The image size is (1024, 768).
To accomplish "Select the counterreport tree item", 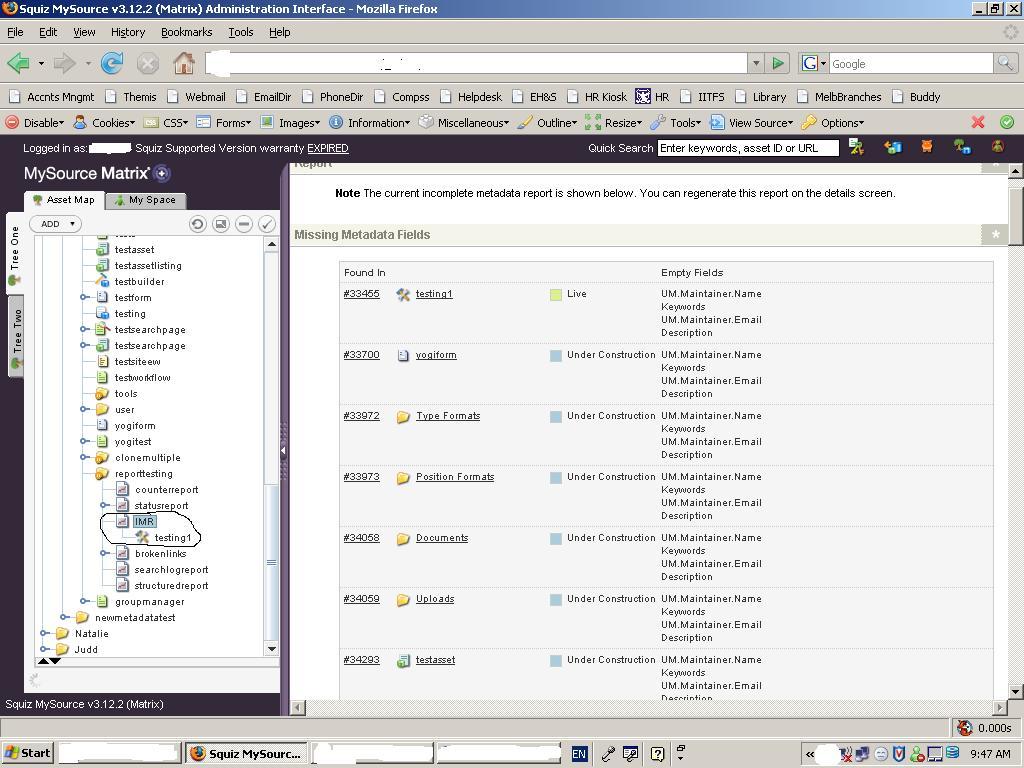I will point(167,489).
